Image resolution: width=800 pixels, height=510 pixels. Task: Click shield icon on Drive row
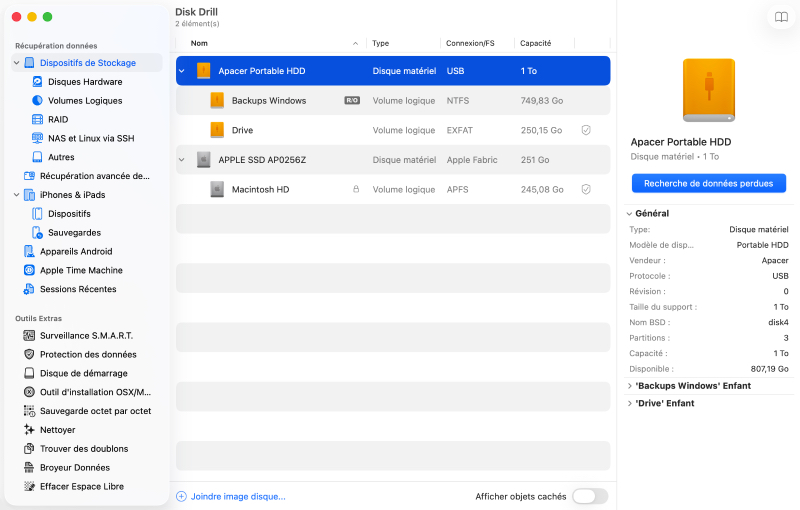[586, 130]
